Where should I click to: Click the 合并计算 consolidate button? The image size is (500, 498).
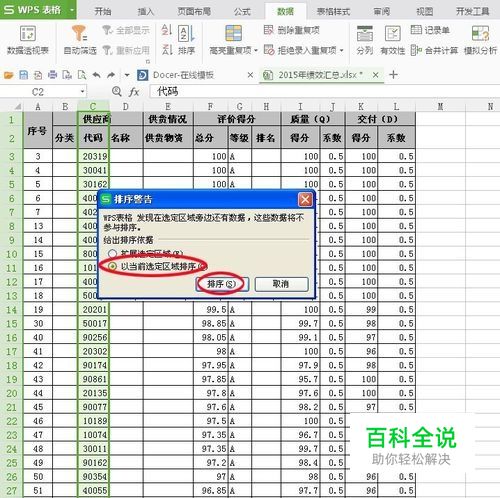click(x=434, y=50)
